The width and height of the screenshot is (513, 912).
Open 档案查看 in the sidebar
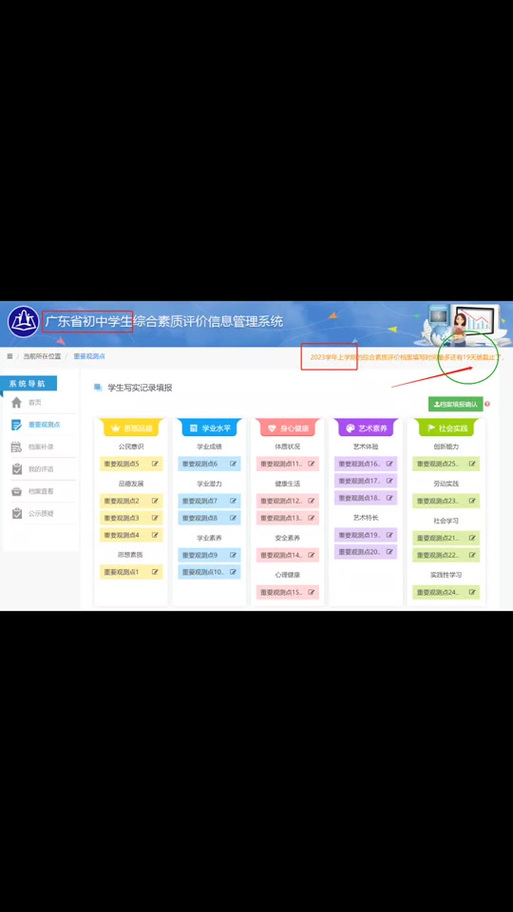point(41,491)
